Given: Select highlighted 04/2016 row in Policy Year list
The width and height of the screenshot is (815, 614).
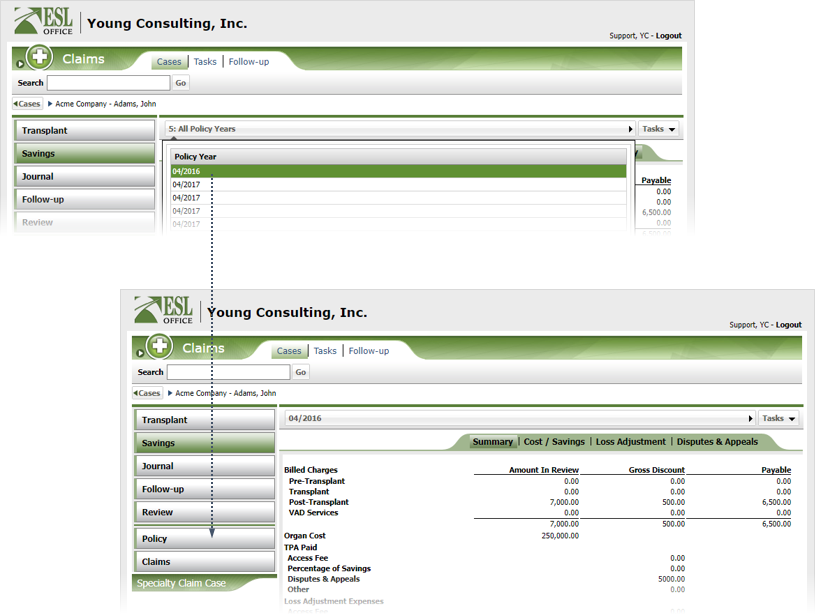Looking at the screenshot, I should pyautogui.click(x=398, y=172).
